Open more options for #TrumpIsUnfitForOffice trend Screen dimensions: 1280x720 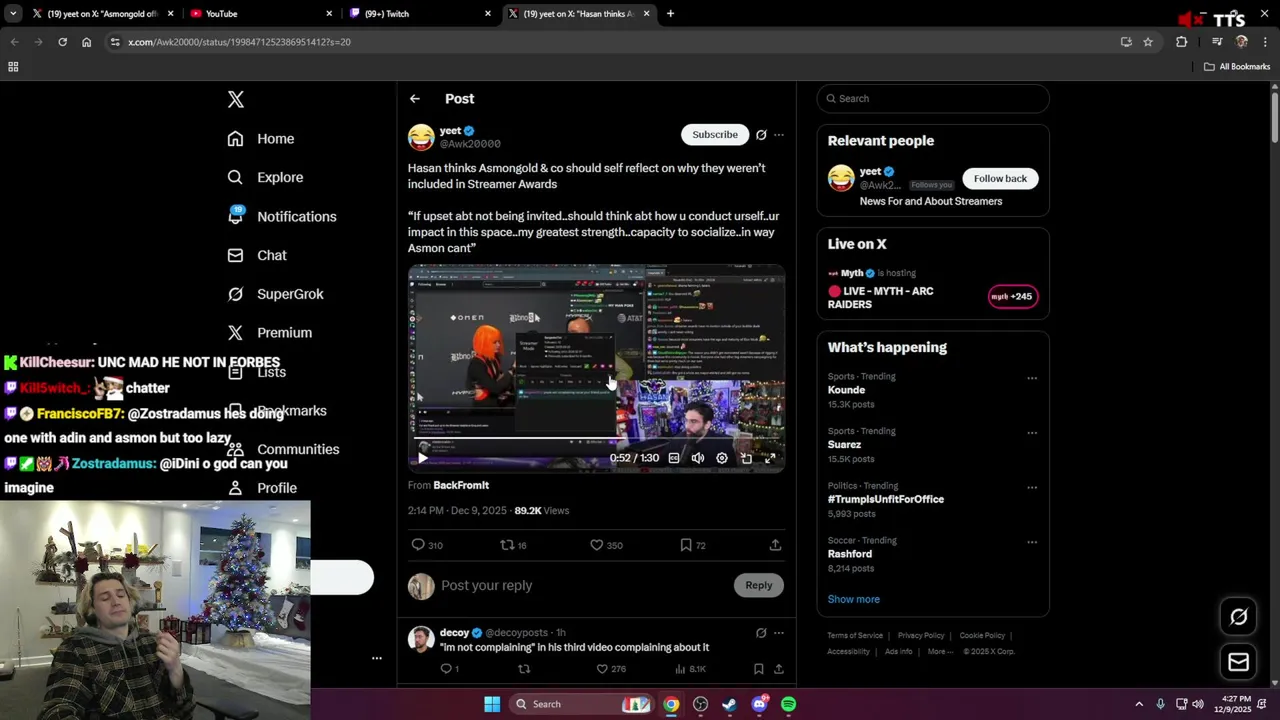tap(1032, 488)
